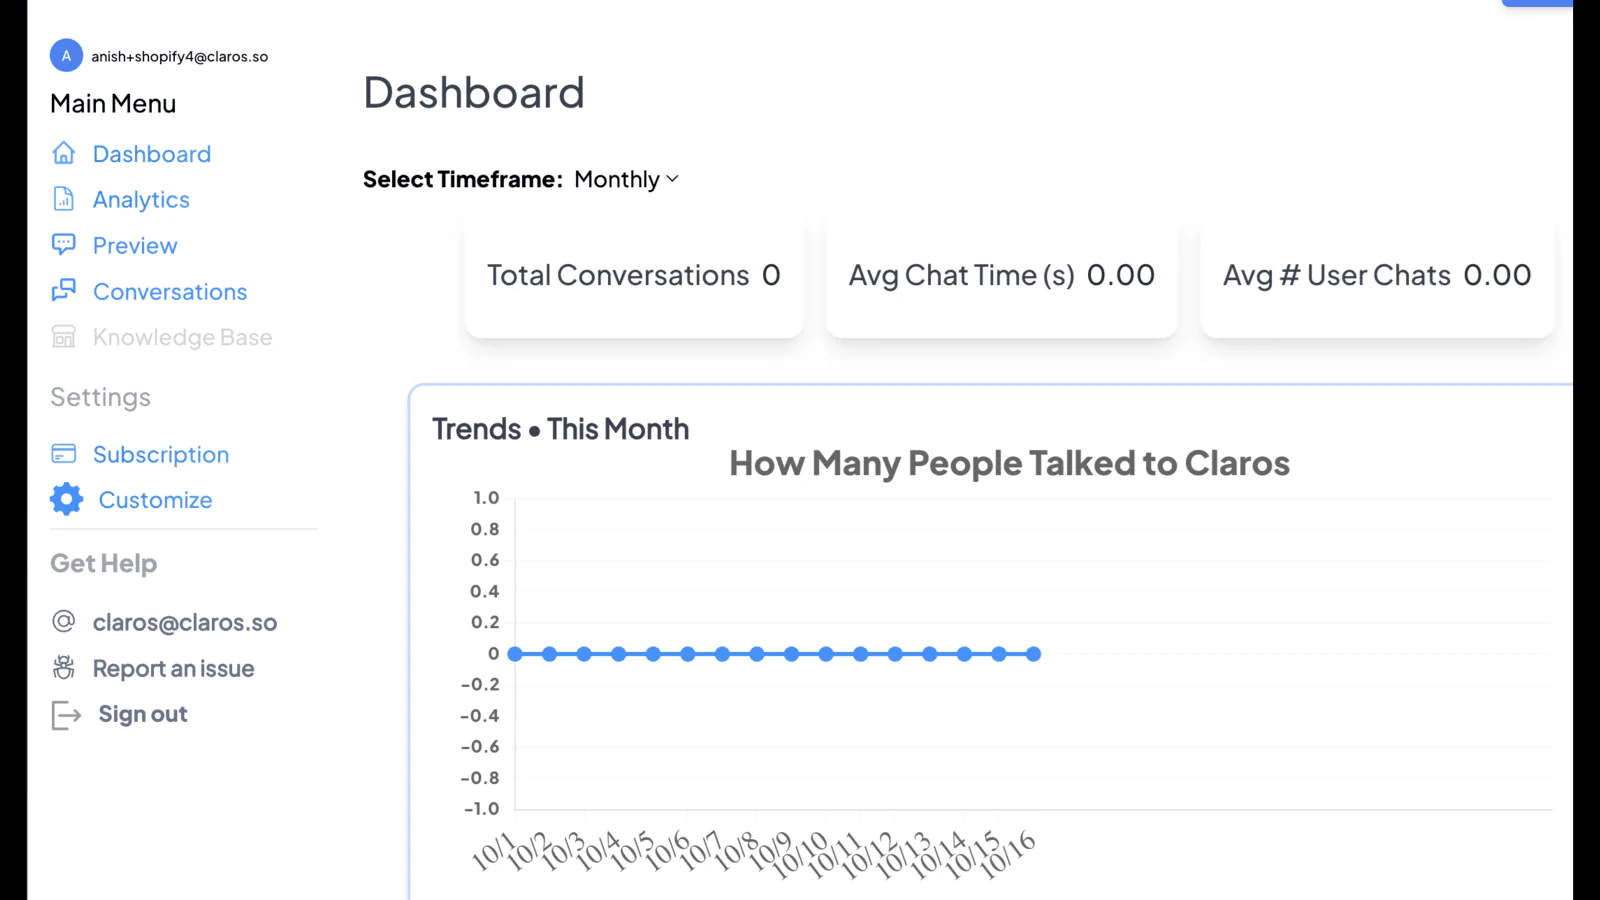Click the Customize gear icon
The width and height of the screenshot is (1600, 900).
[67, 499]
